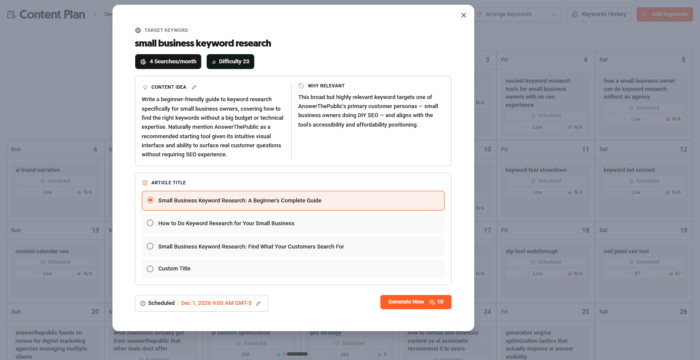The image size is (700, 360).
Task: Open Keywords History
Action: point(599,14)
